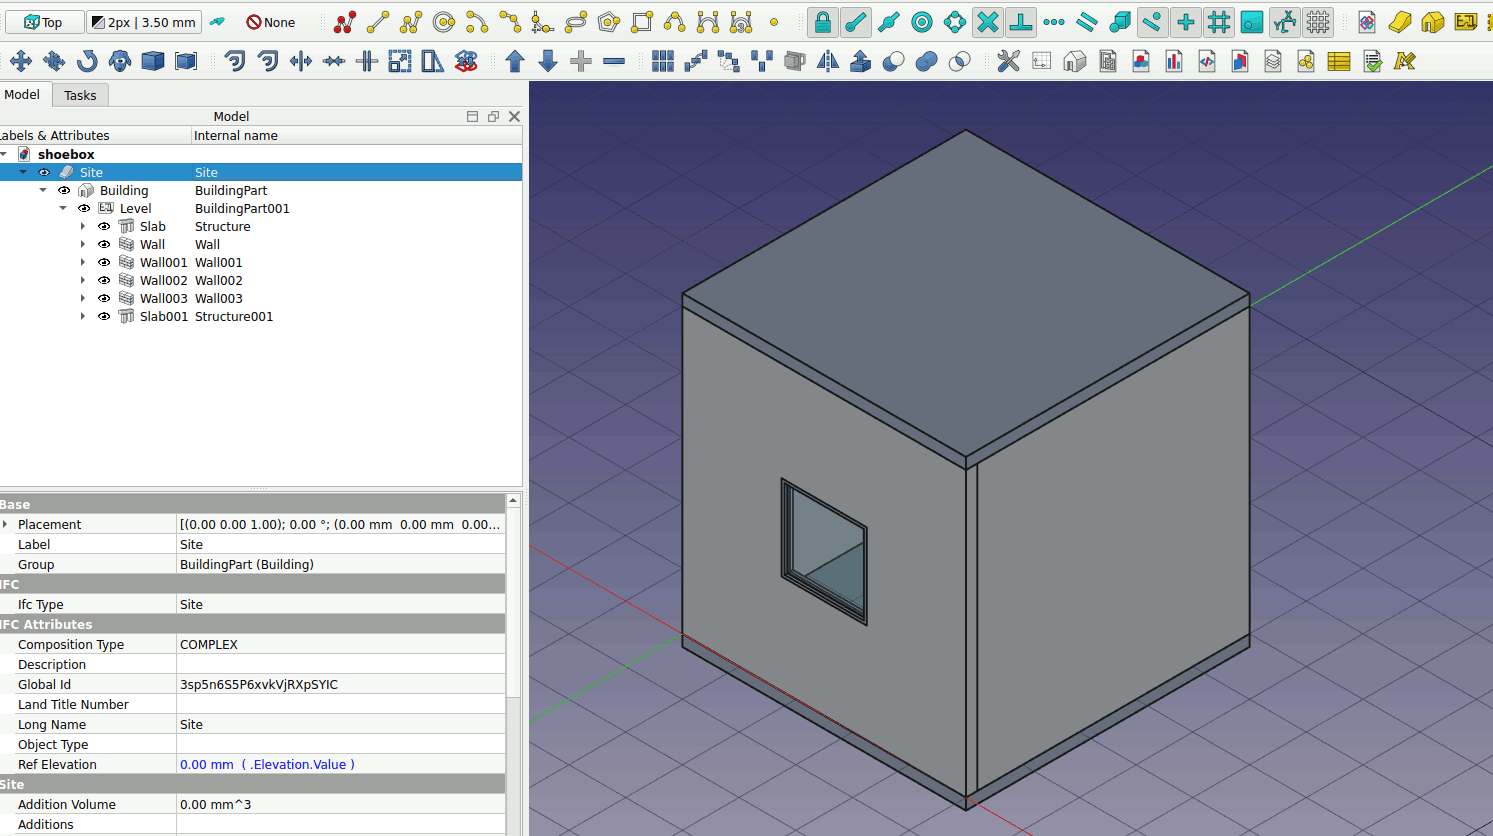1493x836 pixels.
Task: Toggle snap to grid
Action: (x=1218, y=22)
